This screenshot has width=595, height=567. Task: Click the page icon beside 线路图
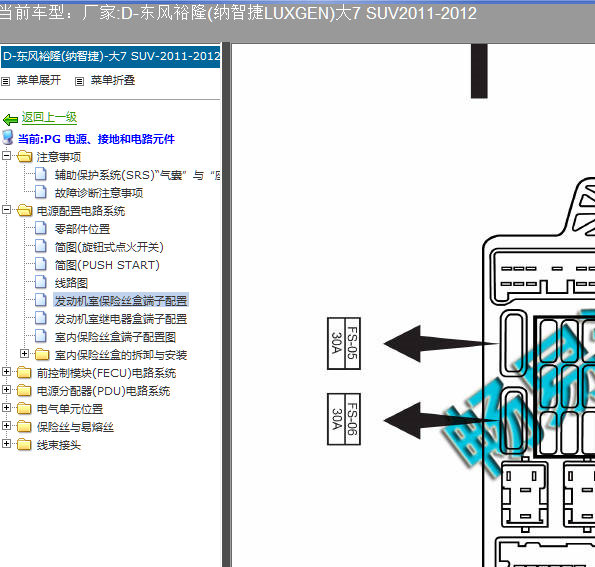click(x=41, y=282)
